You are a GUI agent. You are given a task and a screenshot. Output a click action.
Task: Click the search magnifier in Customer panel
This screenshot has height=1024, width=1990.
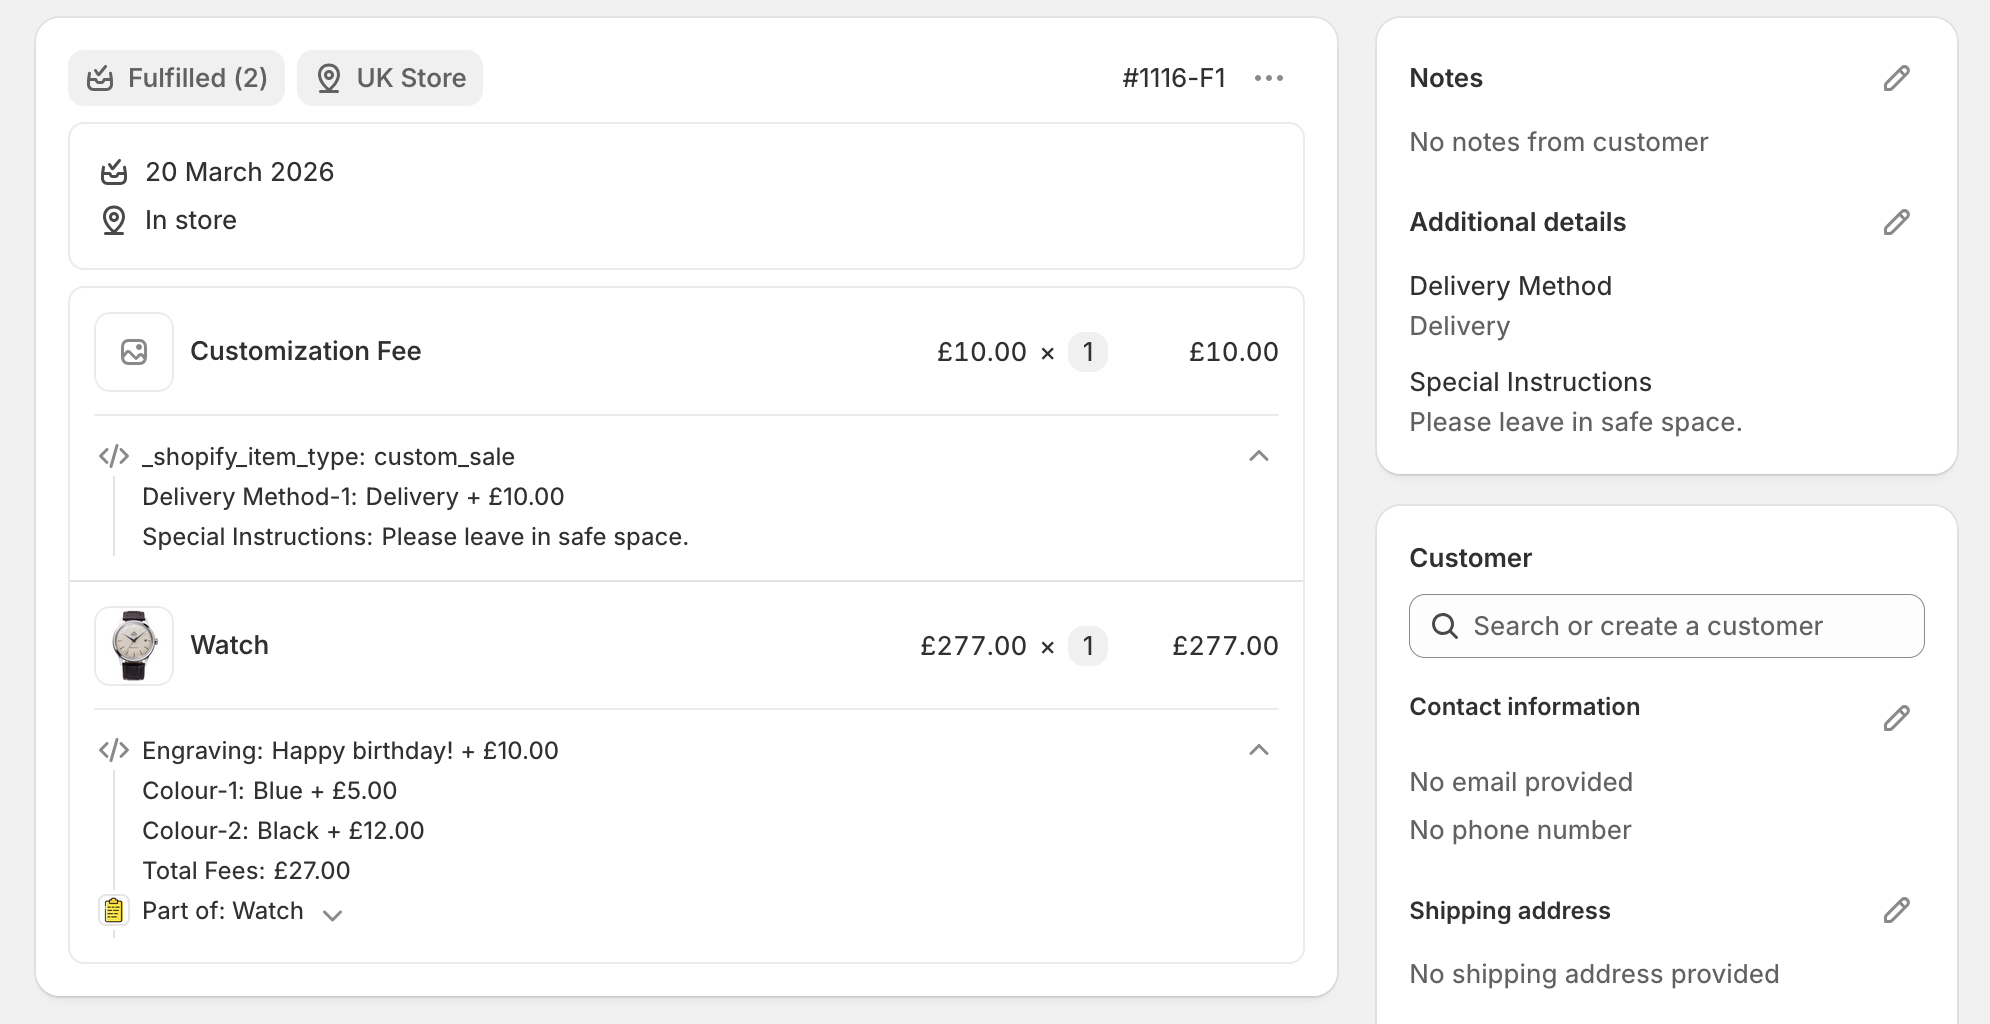[1444, 625]
